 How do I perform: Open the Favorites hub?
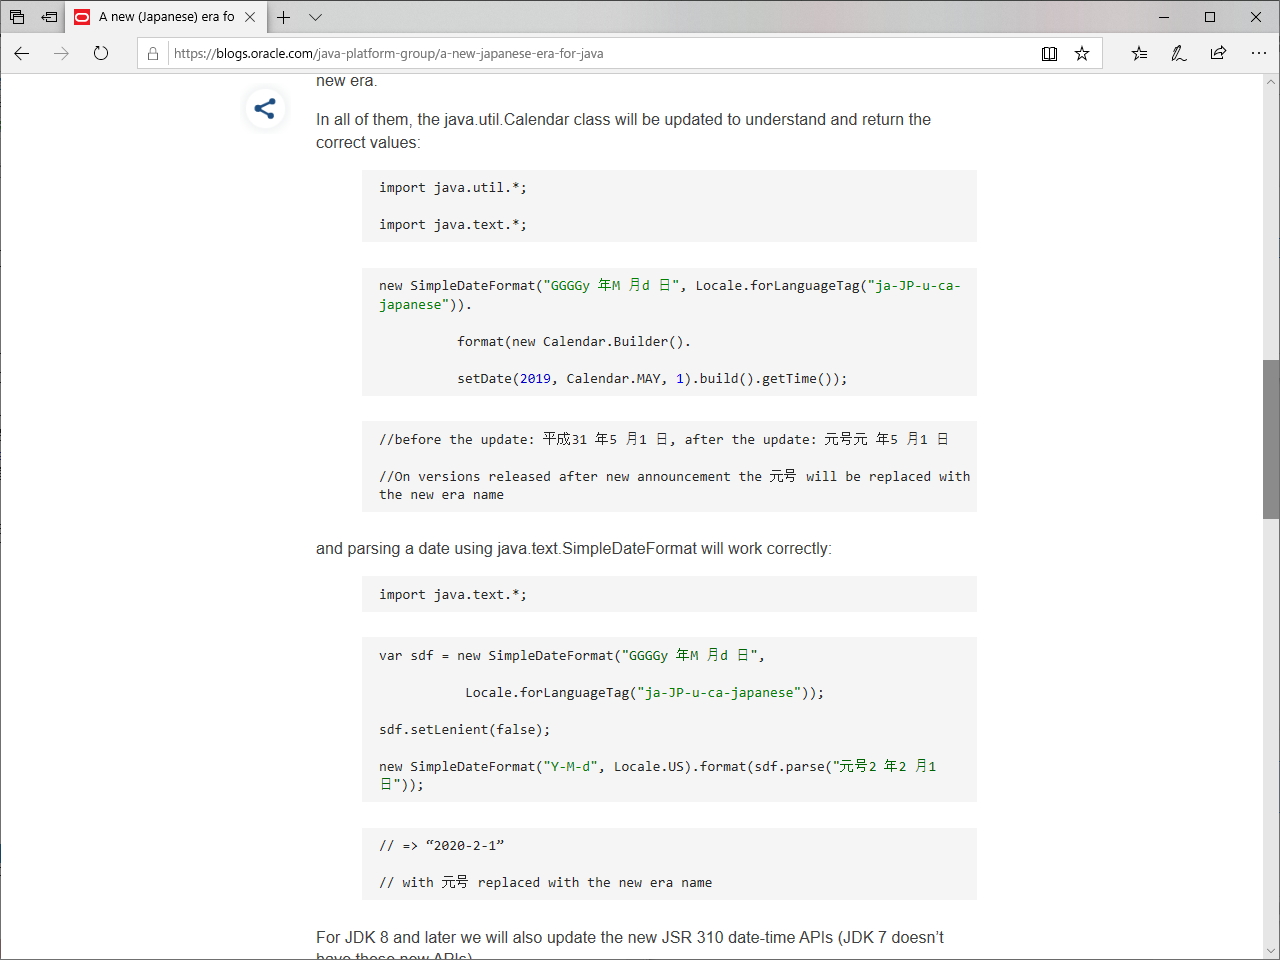[1139, 54]
